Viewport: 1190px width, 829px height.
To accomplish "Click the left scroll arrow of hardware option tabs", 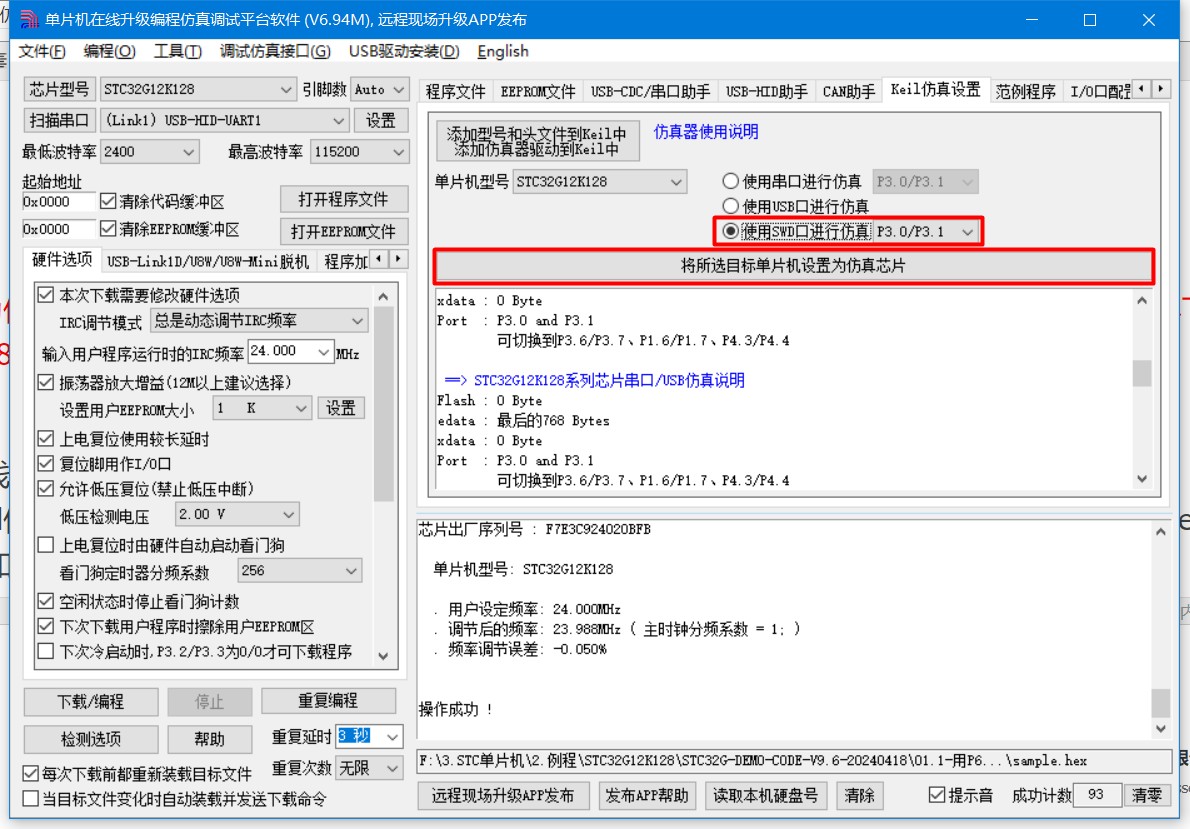I will coord(380,259).
